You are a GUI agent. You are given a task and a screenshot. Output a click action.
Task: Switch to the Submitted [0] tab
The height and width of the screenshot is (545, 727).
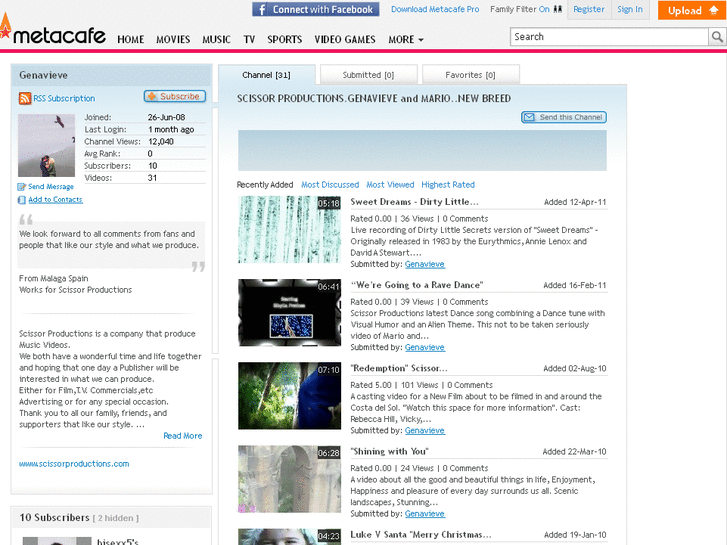368,75
